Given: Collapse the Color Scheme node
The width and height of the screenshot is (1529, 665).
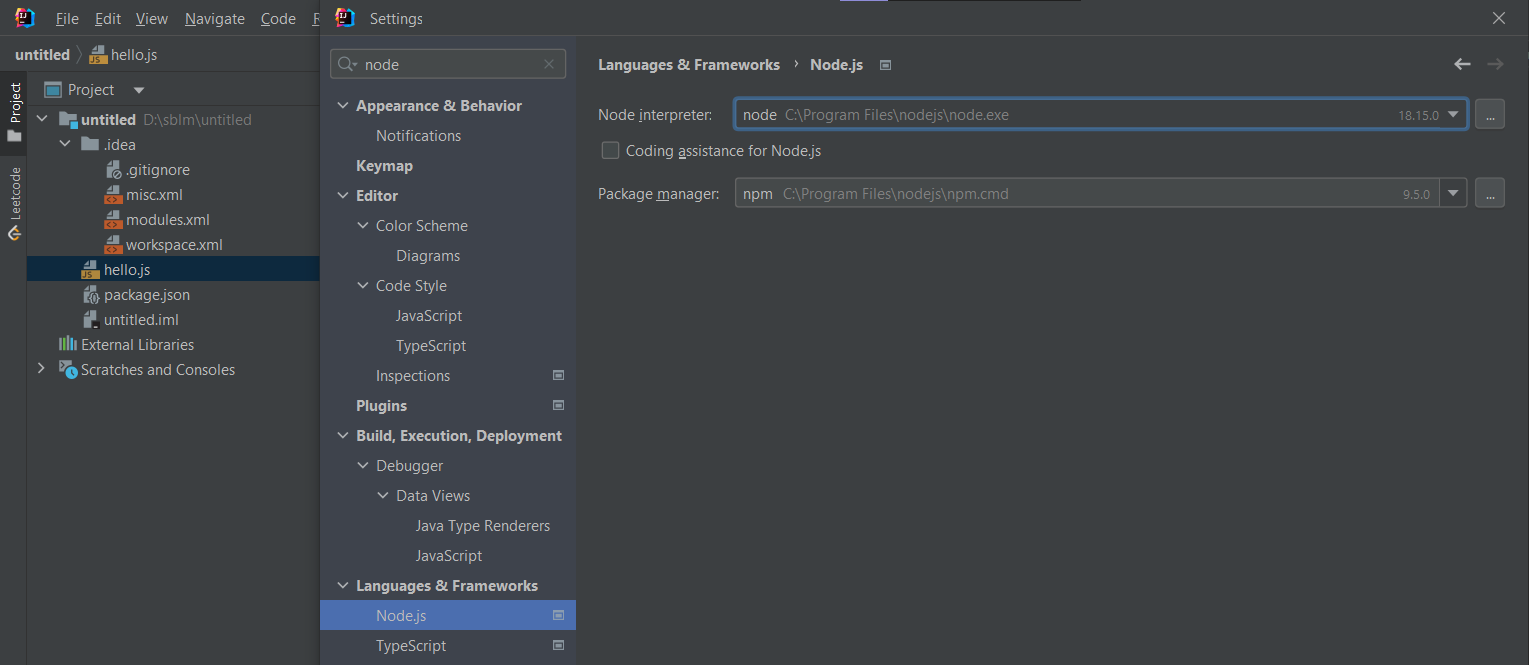Looking at the screenshot, I should pos(363,226).
